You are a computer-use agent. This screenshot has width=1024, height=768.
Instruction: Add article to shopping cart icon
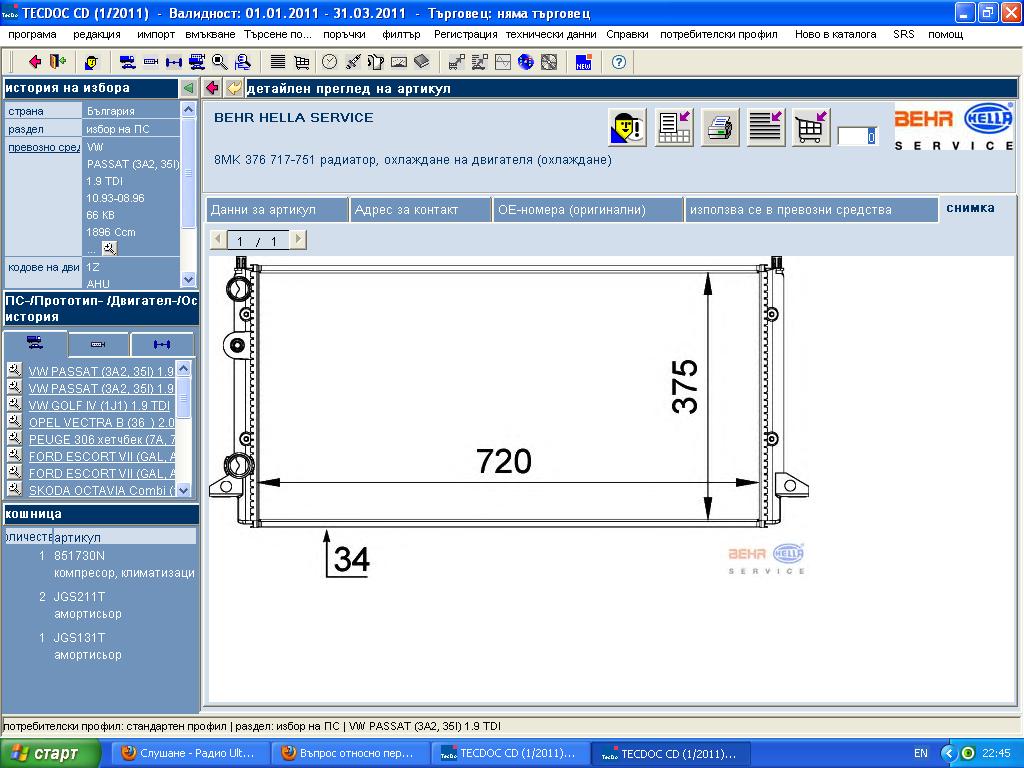pos(811,128)
